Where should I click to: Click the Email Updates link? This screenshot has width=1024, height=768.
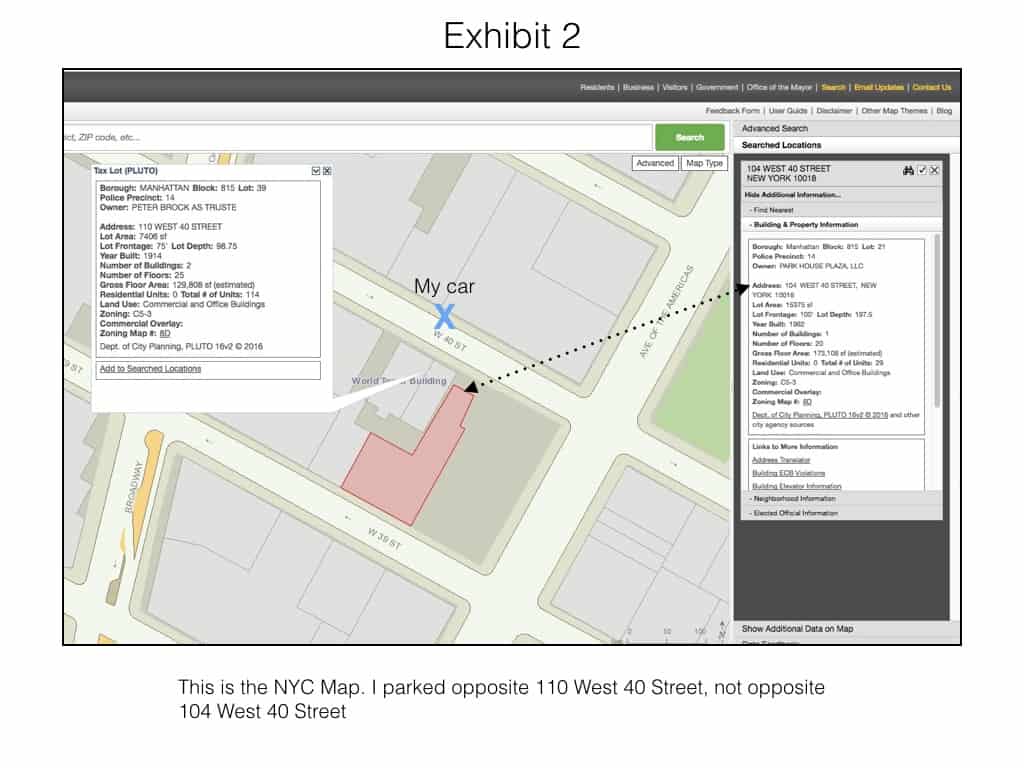click(879, 88)
